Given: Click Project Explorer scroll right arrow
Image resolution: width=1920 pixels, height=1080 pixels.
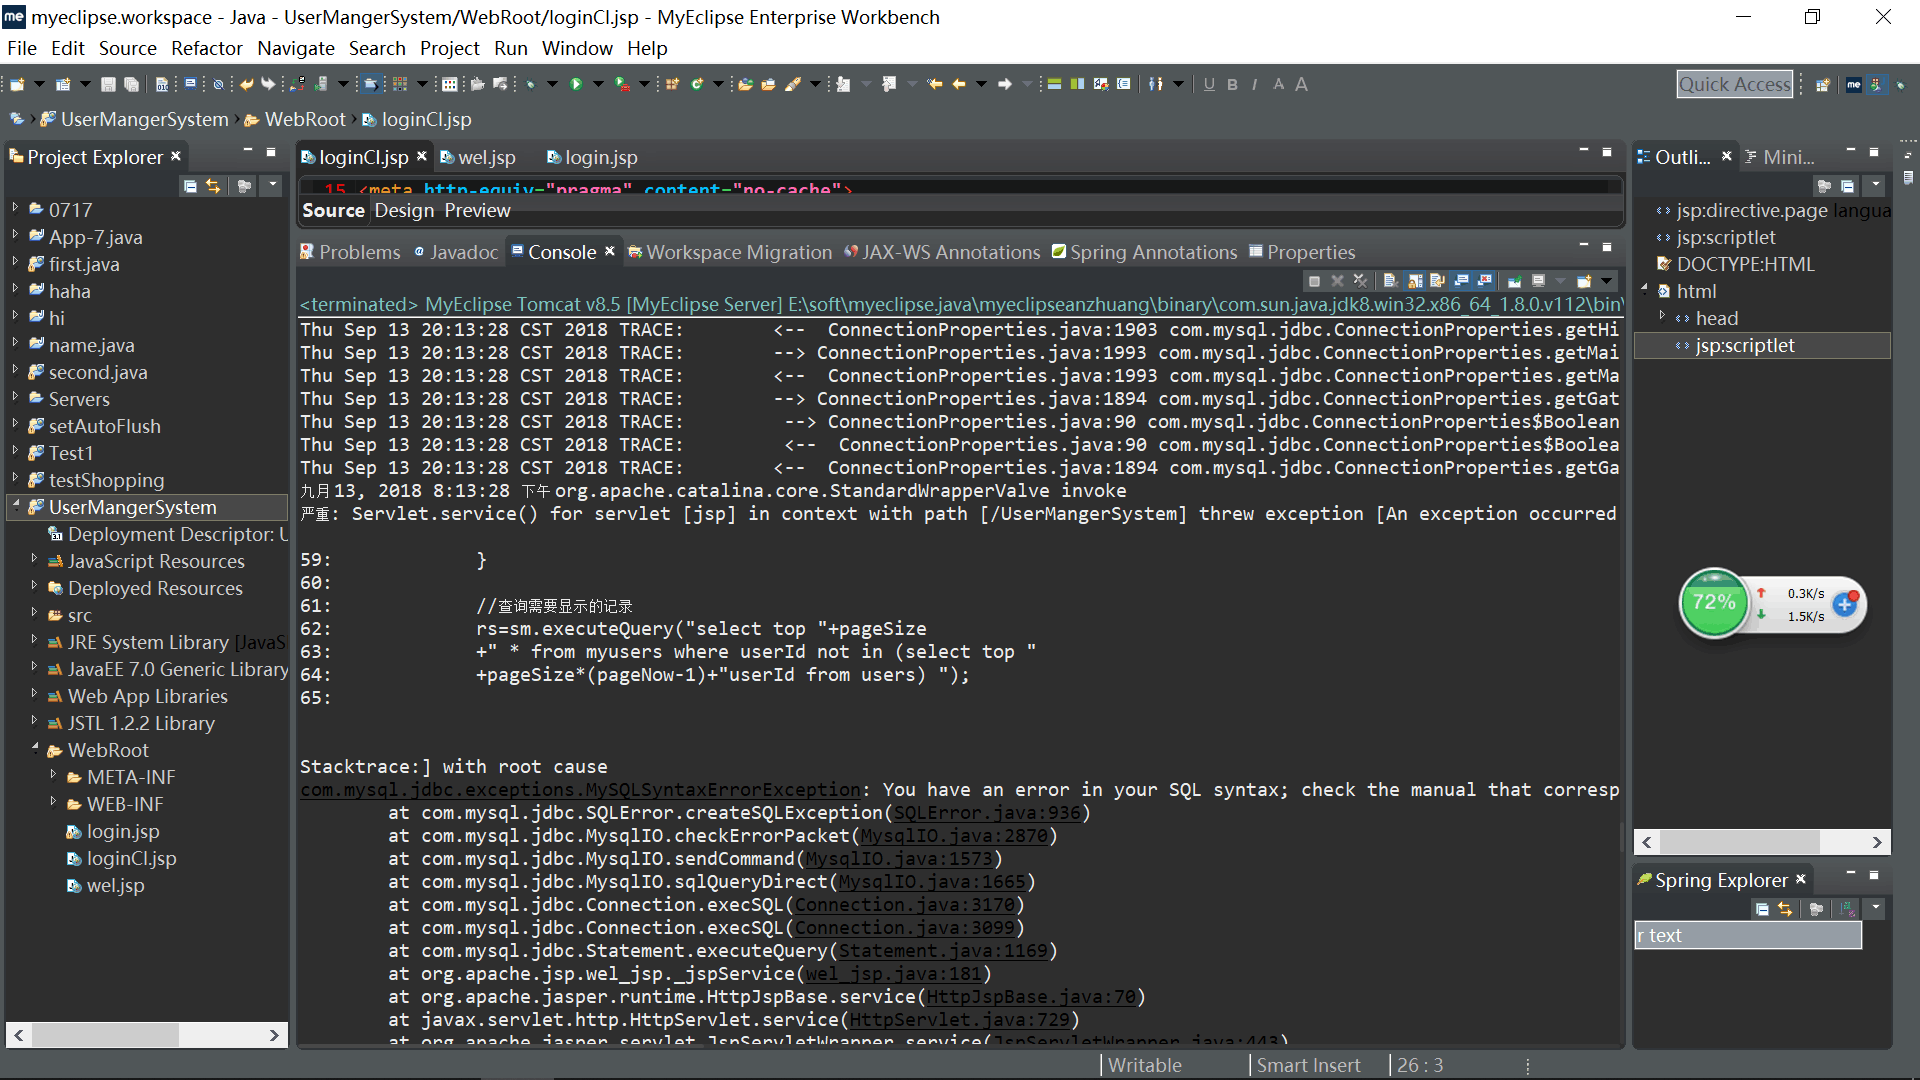Looking at the screenshot, I should pyautogui.click(x=274, y=1035).
